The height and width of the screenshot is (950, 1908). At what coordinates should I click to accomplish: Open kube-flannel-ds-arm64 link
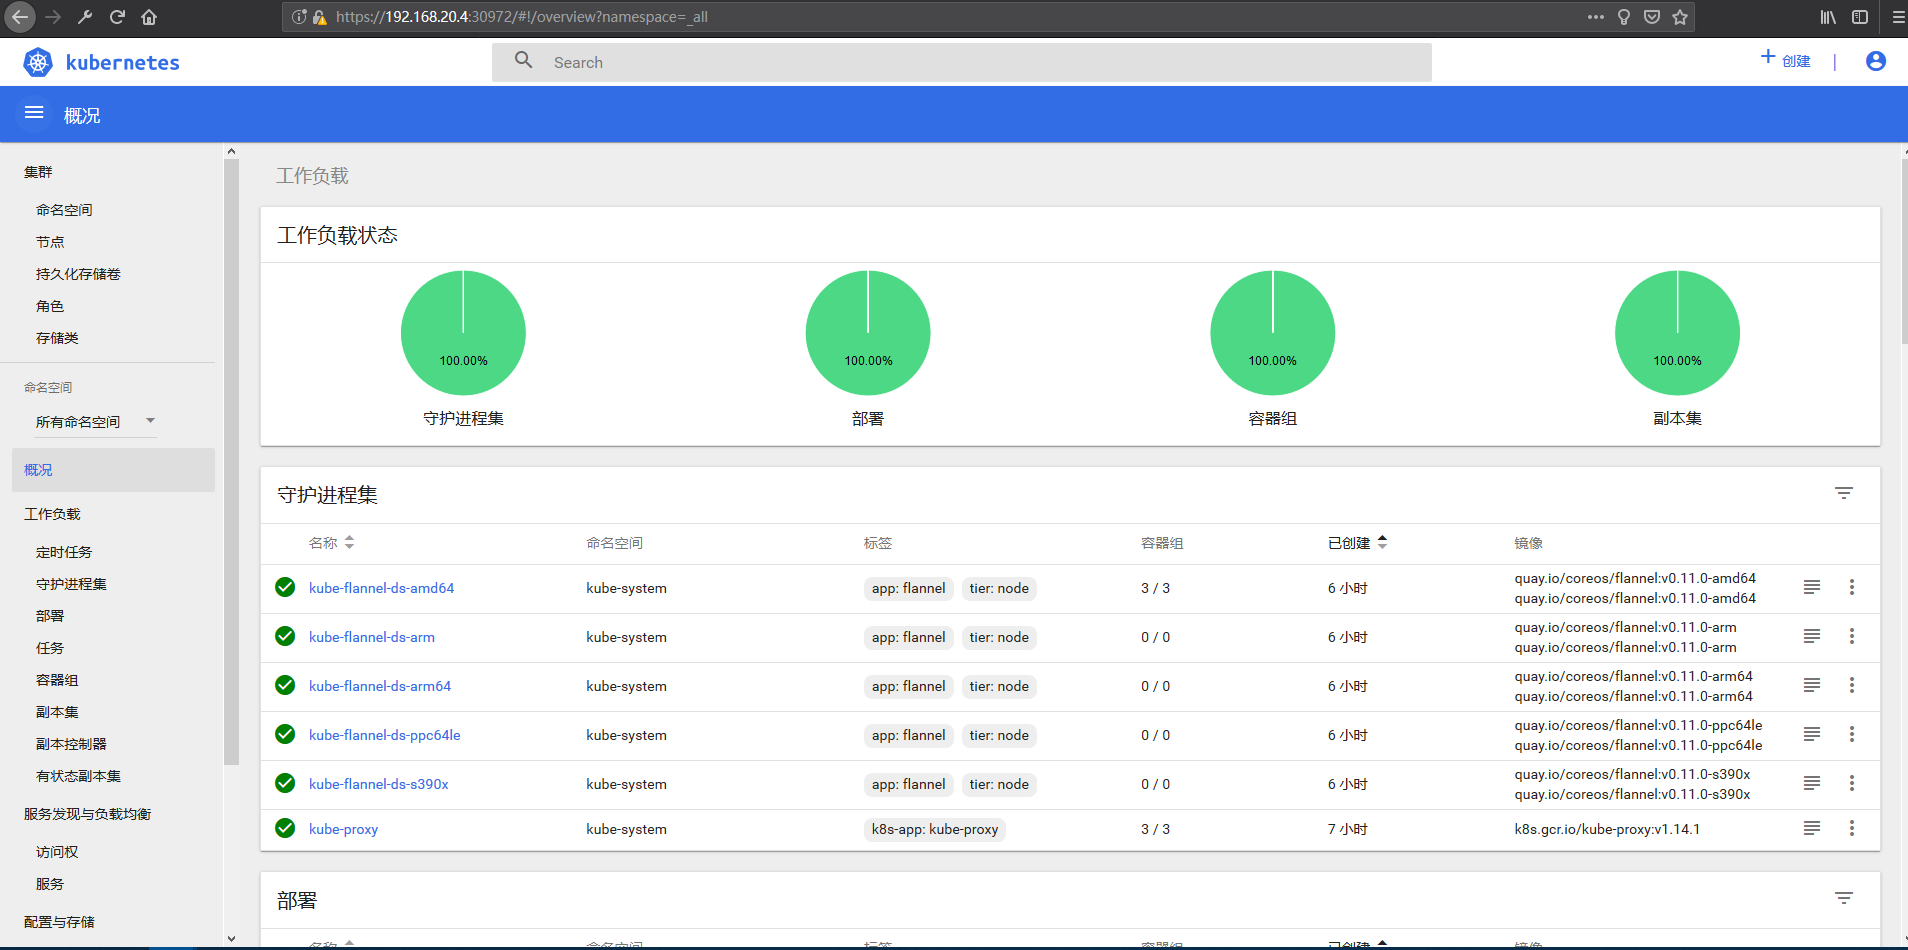point(379,686)
